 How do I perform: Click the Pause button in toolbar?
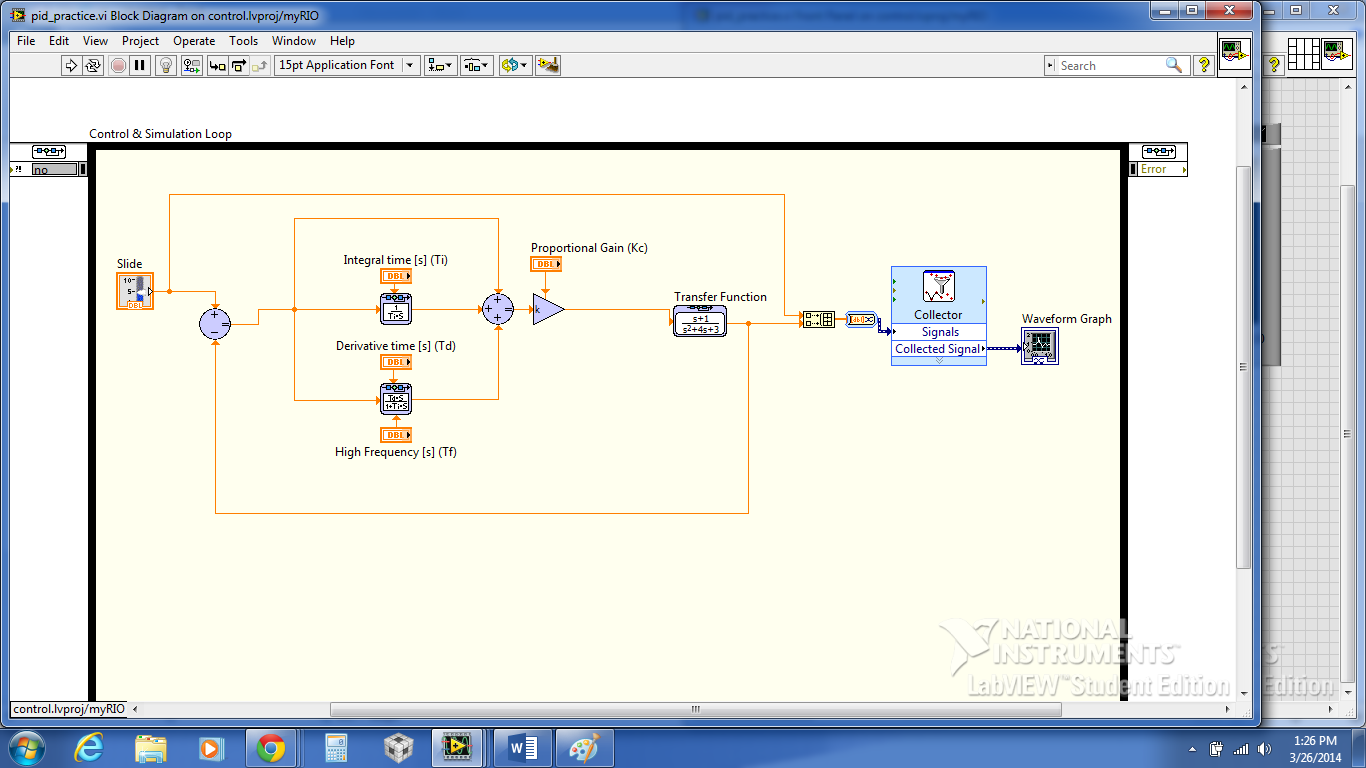[x=140, y=65]
